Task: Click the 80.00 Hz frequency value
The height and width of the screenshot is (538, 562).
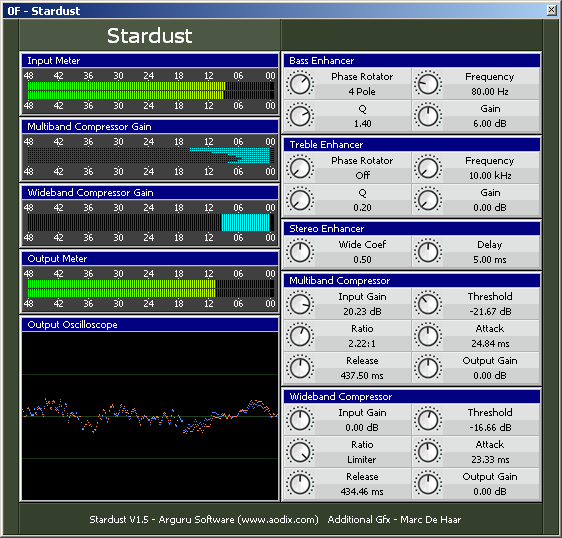Action: pyautogui.click(x=490, y=92)
